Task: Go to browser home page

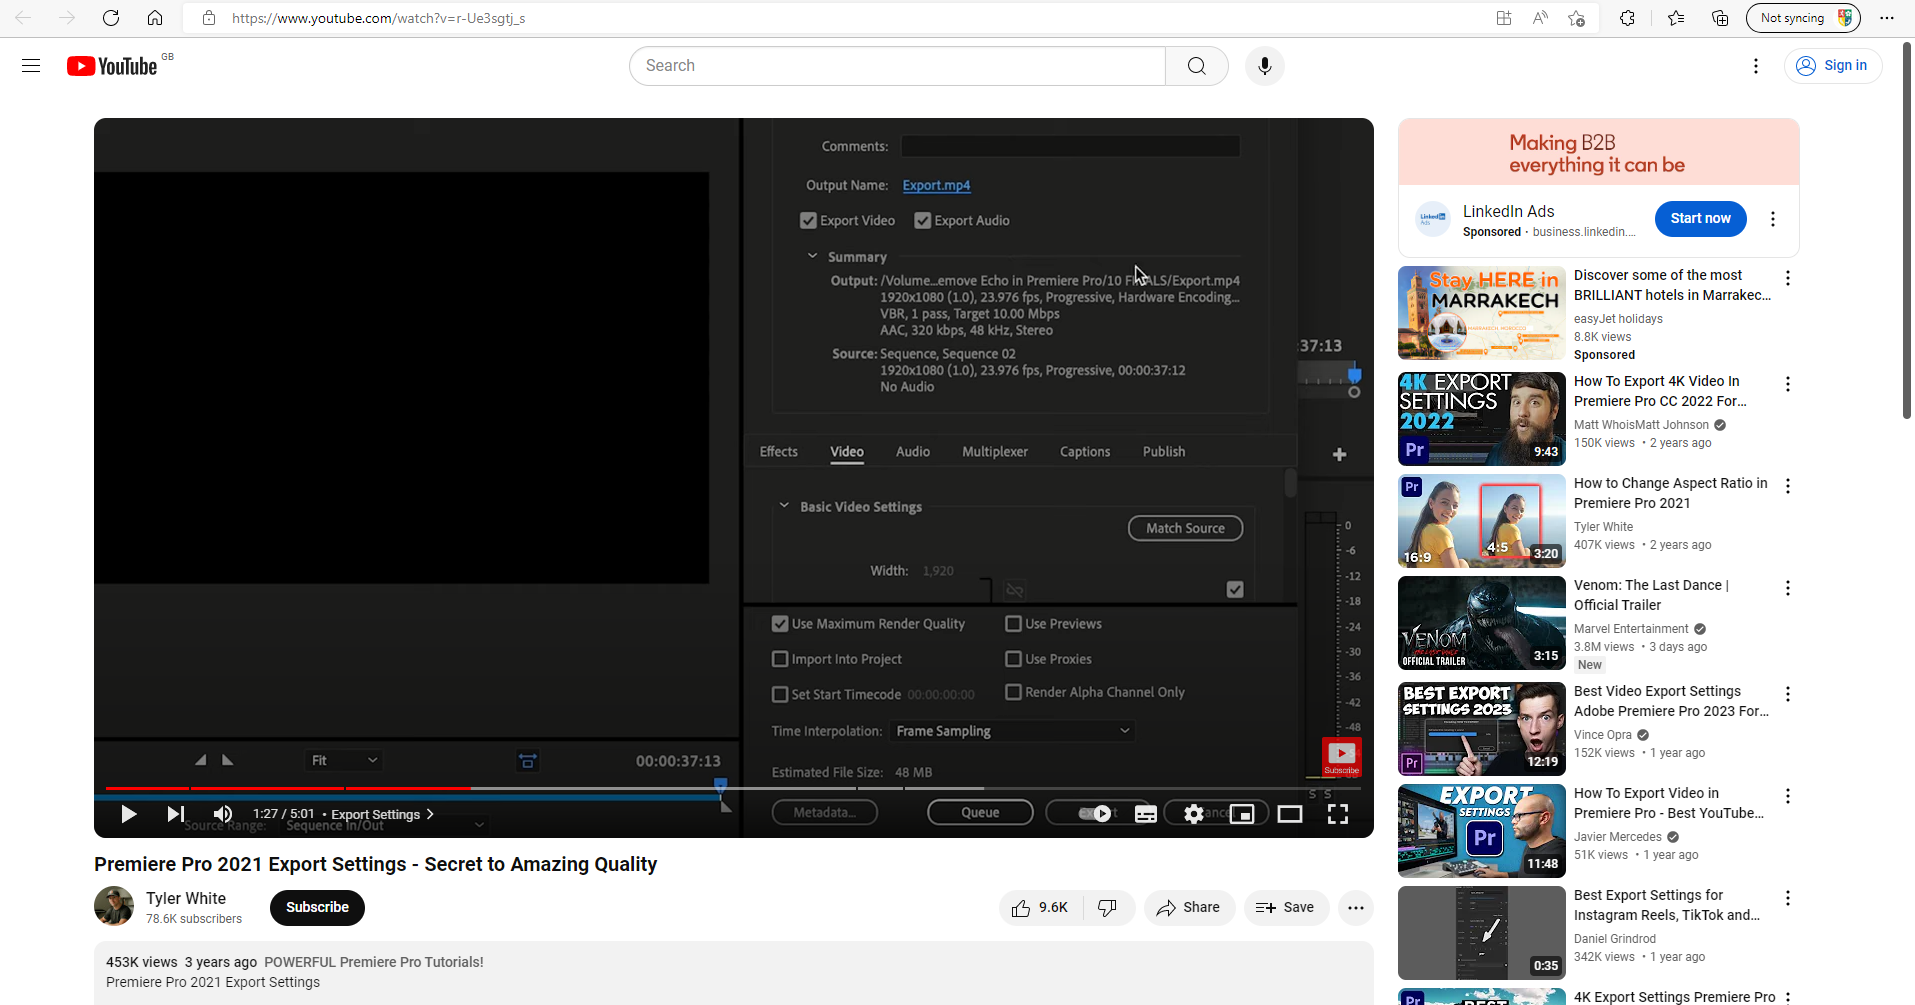Action: 155,18
